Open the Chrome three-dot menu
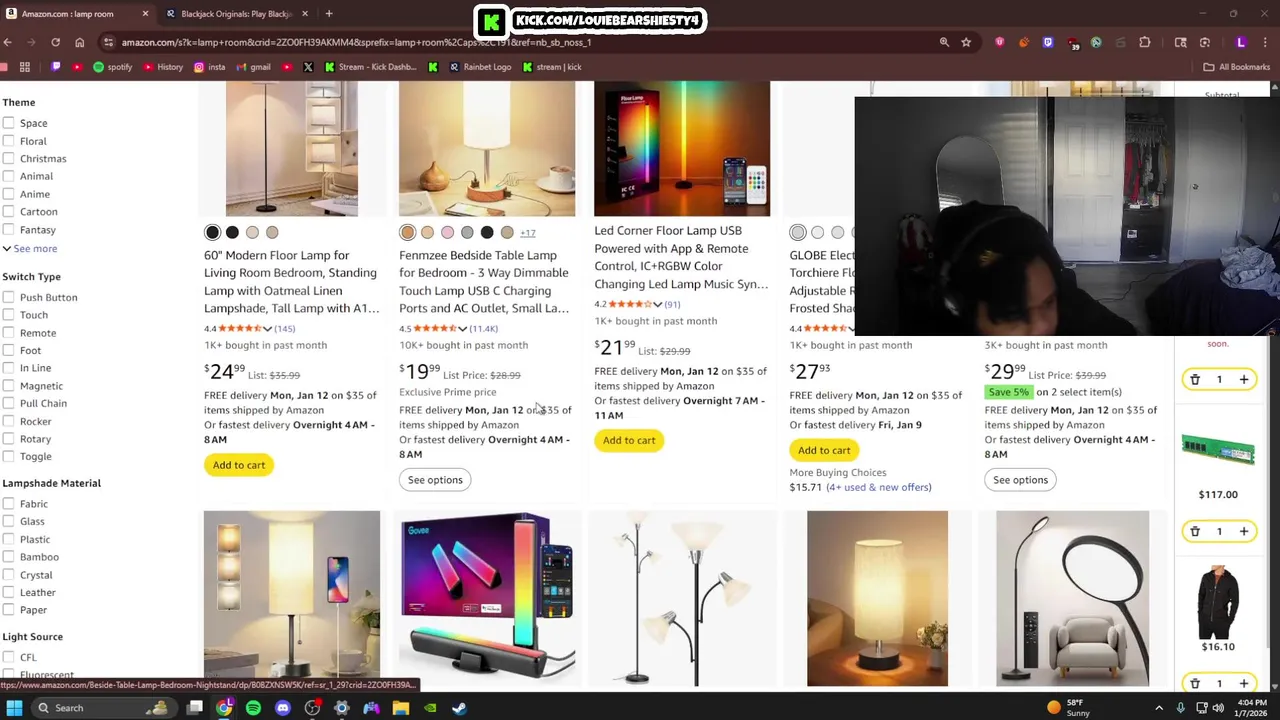Viewport: 1280px width, 720px height. [x=1267, y=42]
